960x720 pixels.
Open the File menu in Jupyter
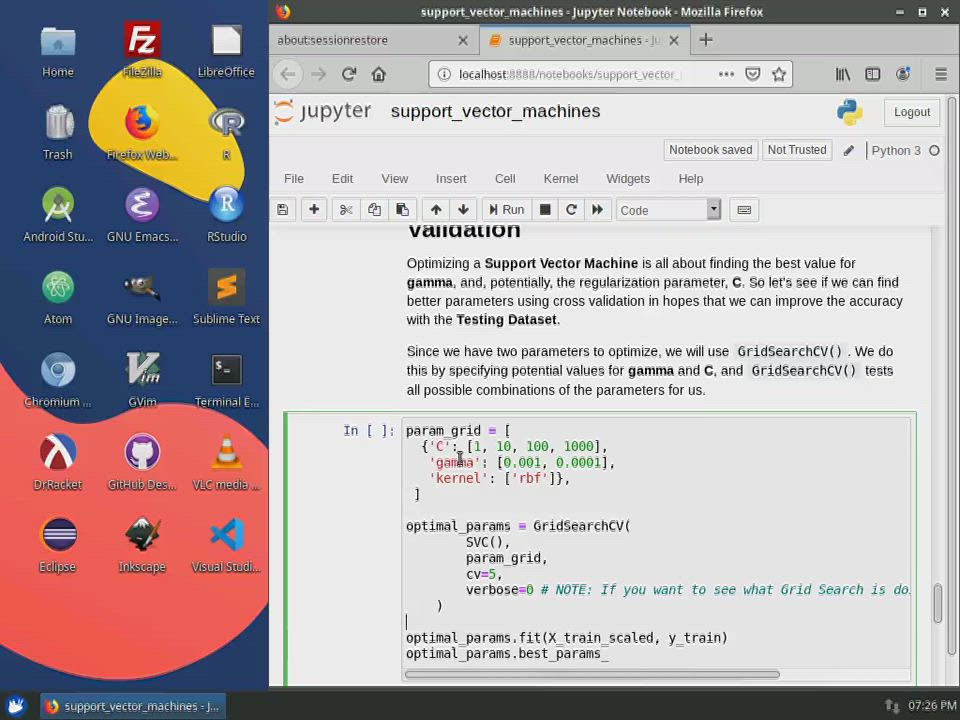coord(294,179)
